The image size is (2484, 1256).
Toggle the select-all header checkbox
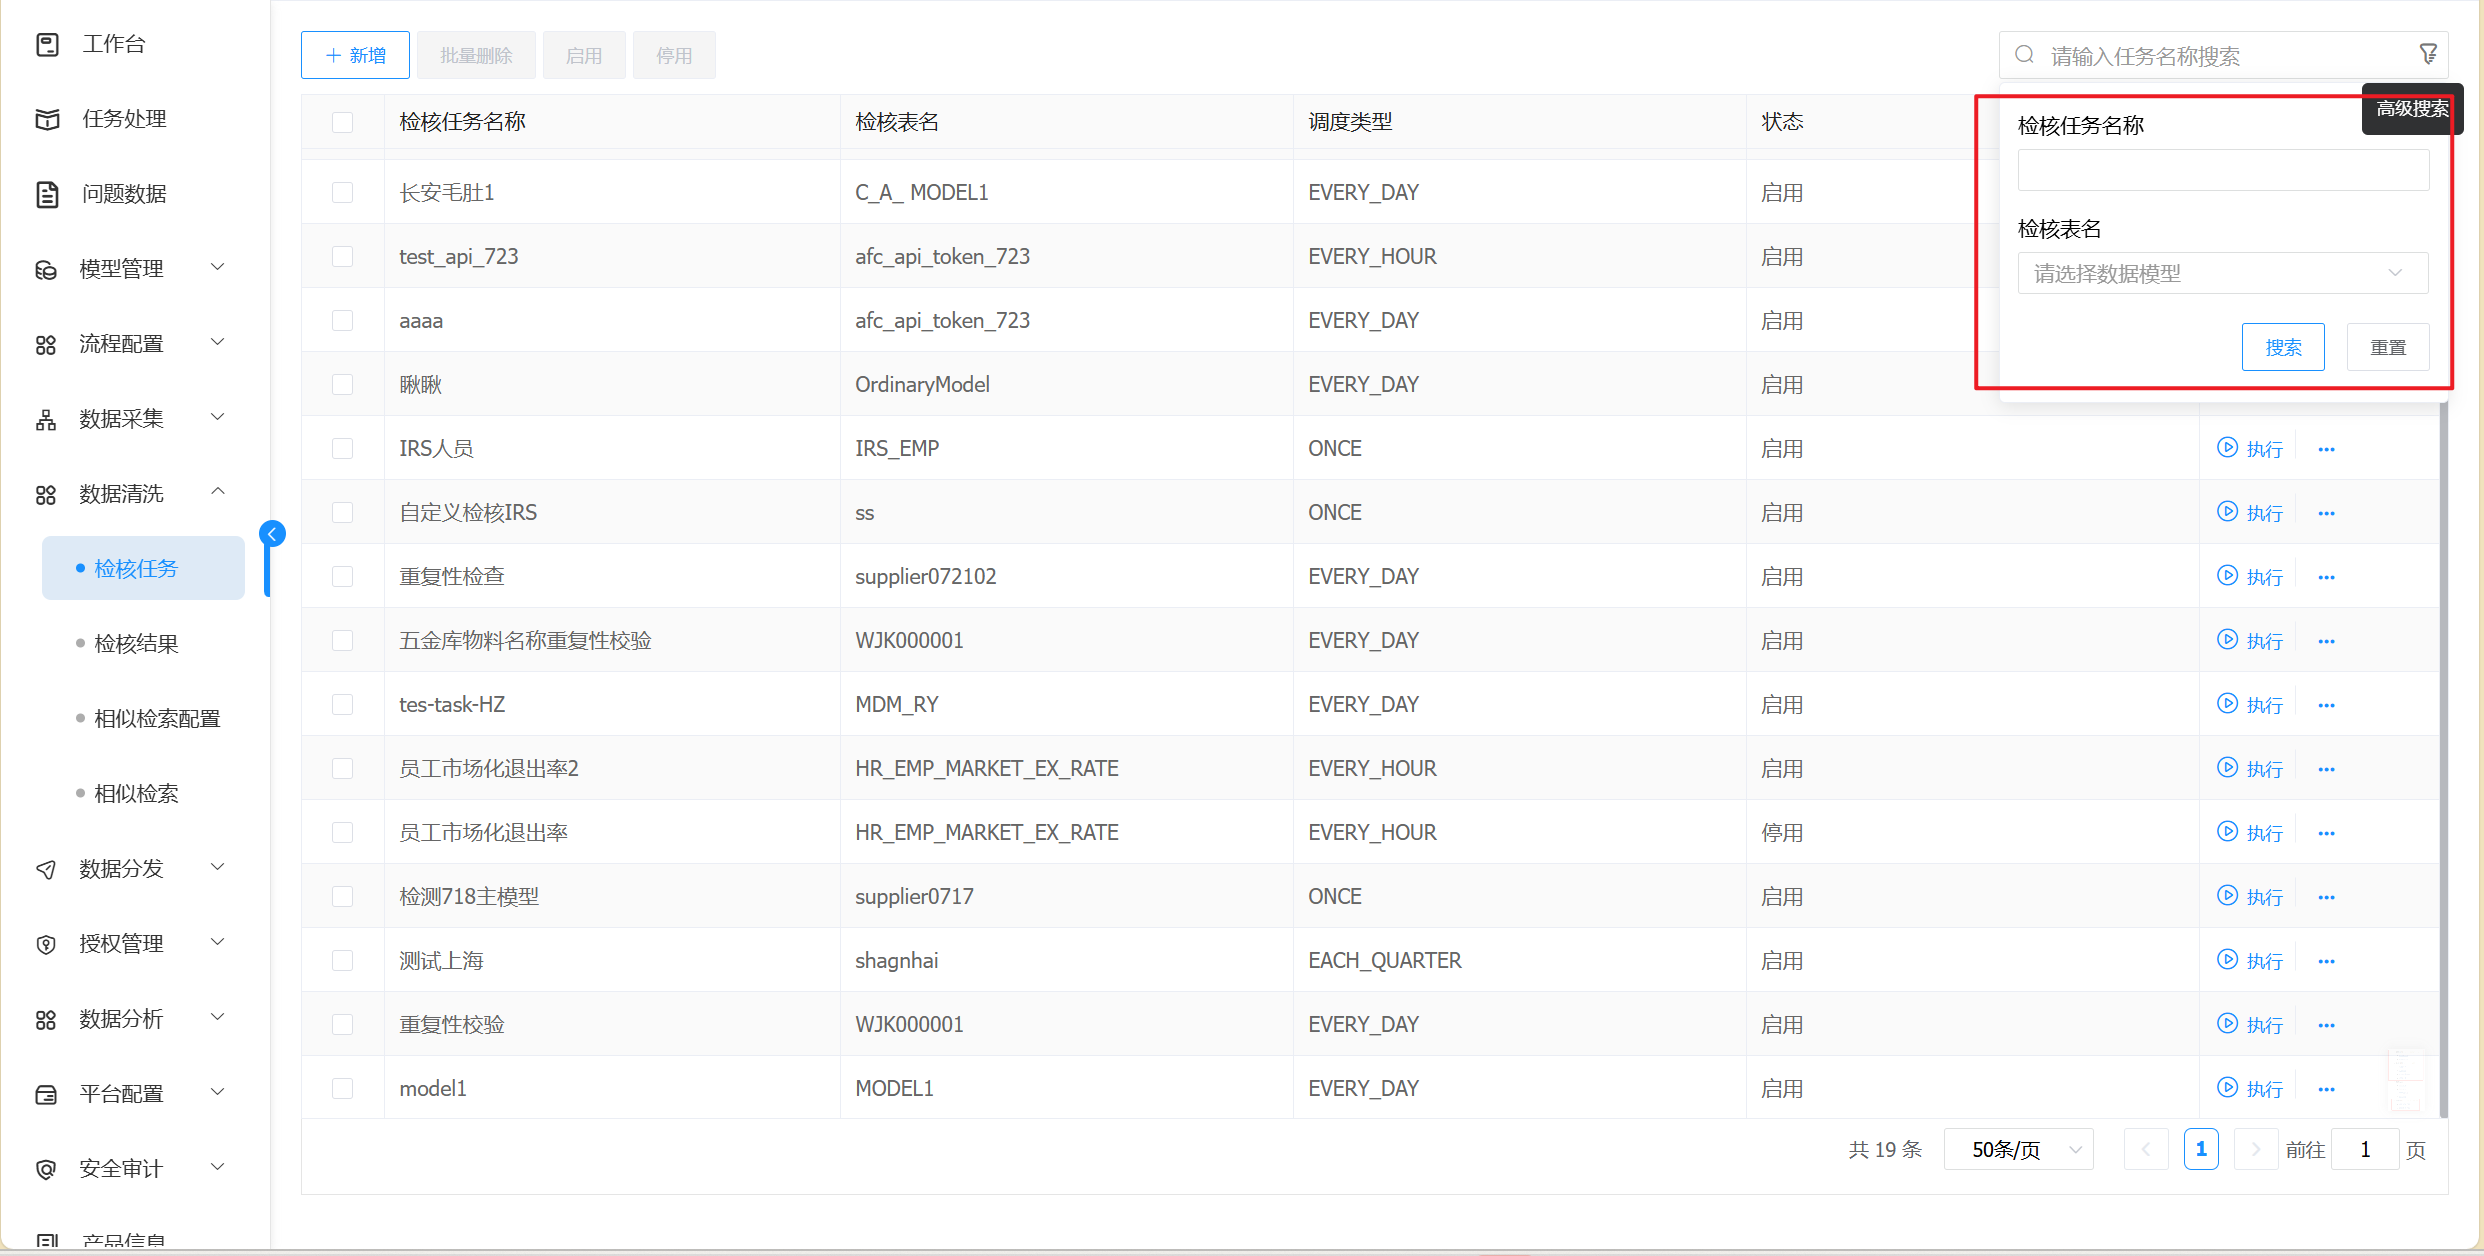(342, 122)
